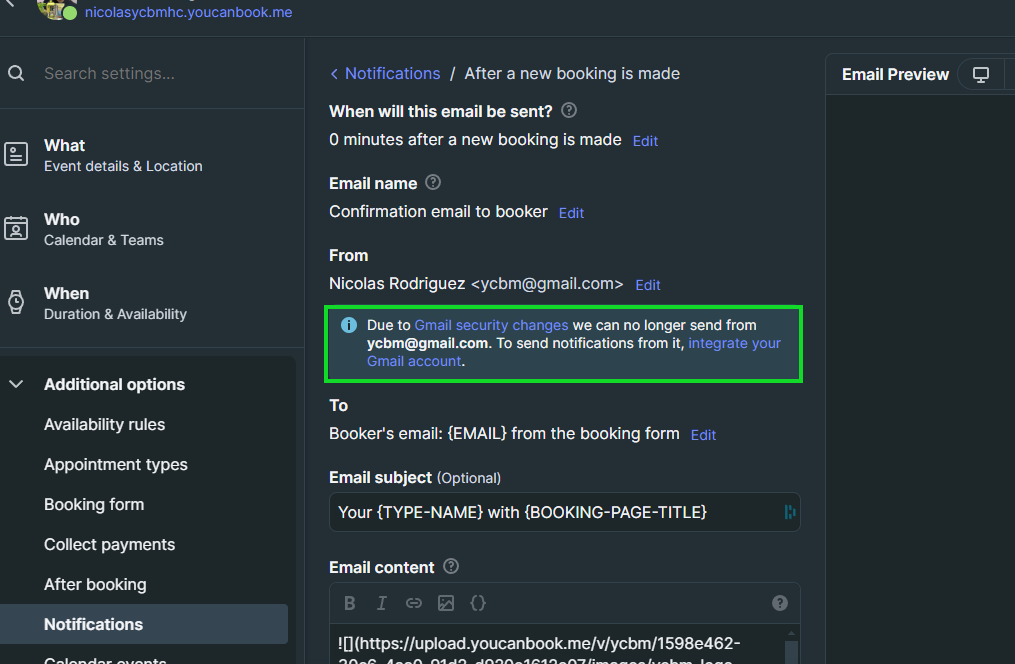Open the 'integrate your Gmail account' link
The width and height of the screenshot is (1015, 664).
pyautogui.click(x=734, y=343)
